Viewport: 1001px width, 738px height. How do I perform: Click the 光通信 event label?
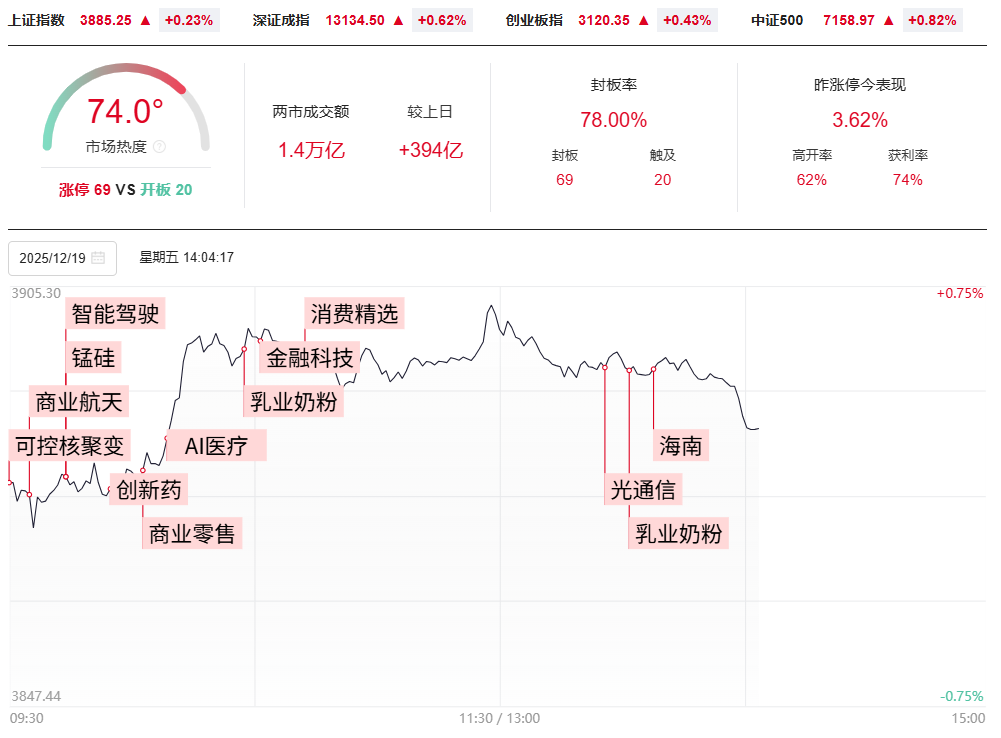coord(643,489)
